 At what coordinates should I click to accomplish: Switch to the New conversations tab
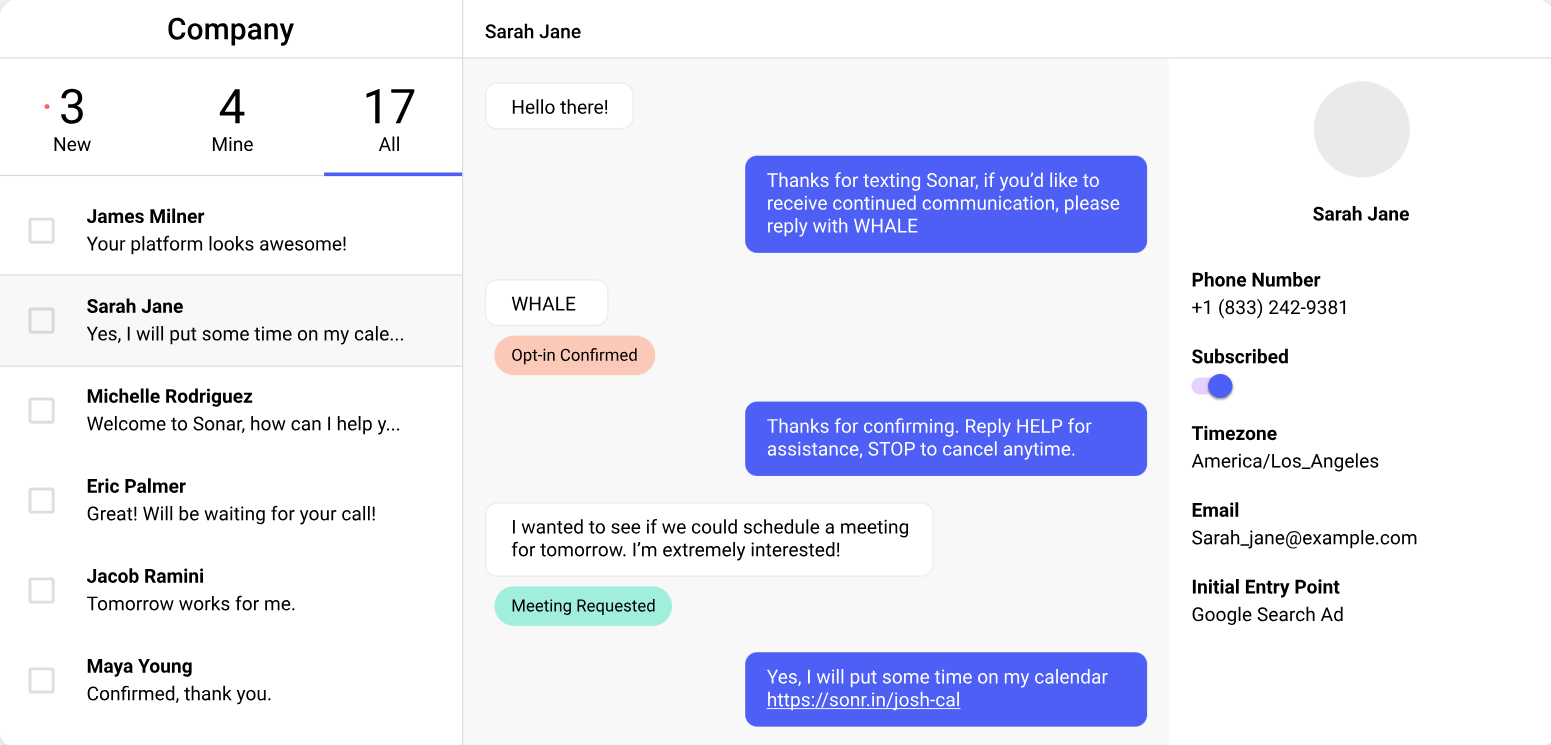[x=72, y=120]
